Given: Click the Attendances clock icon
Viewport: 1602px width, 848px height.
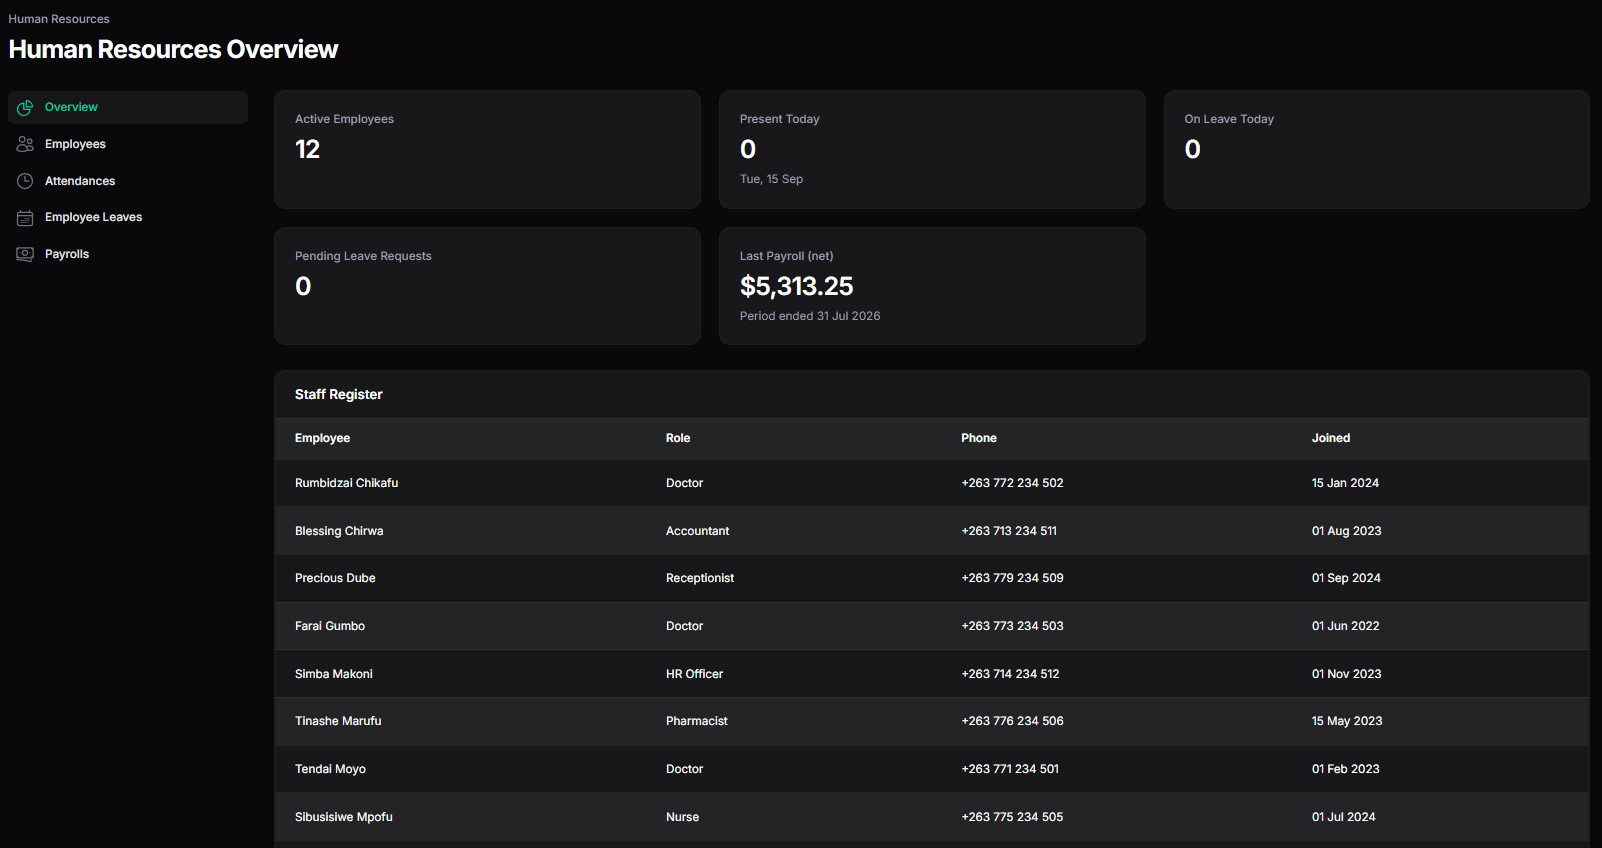Looking at the screenshot, I should 25,181.
